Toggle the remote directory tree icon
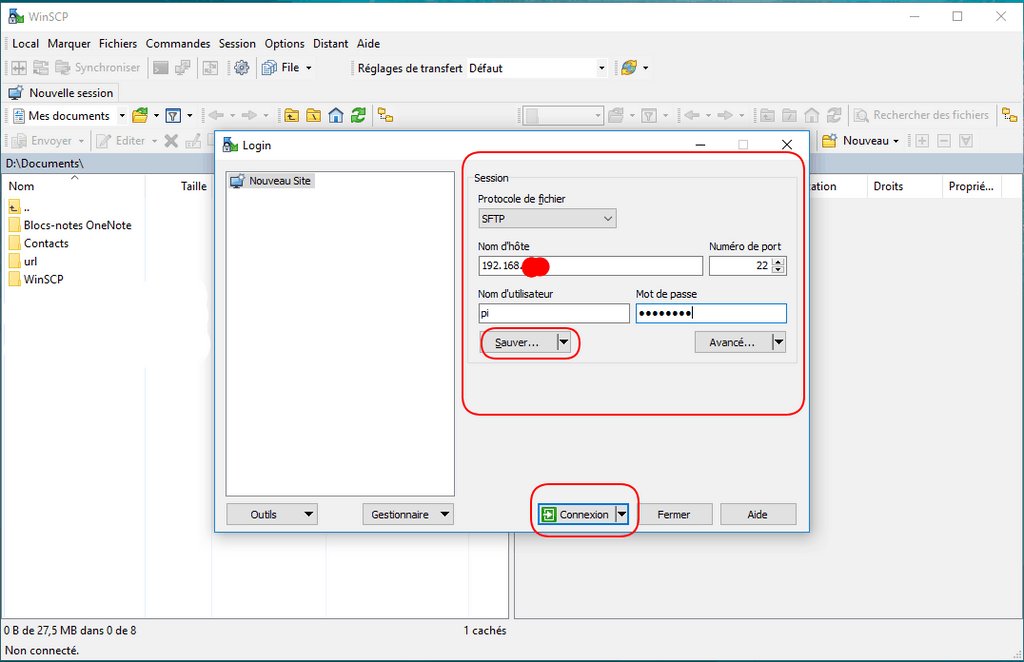This screenshot has height=662, width=1024. pos(1010,116)
